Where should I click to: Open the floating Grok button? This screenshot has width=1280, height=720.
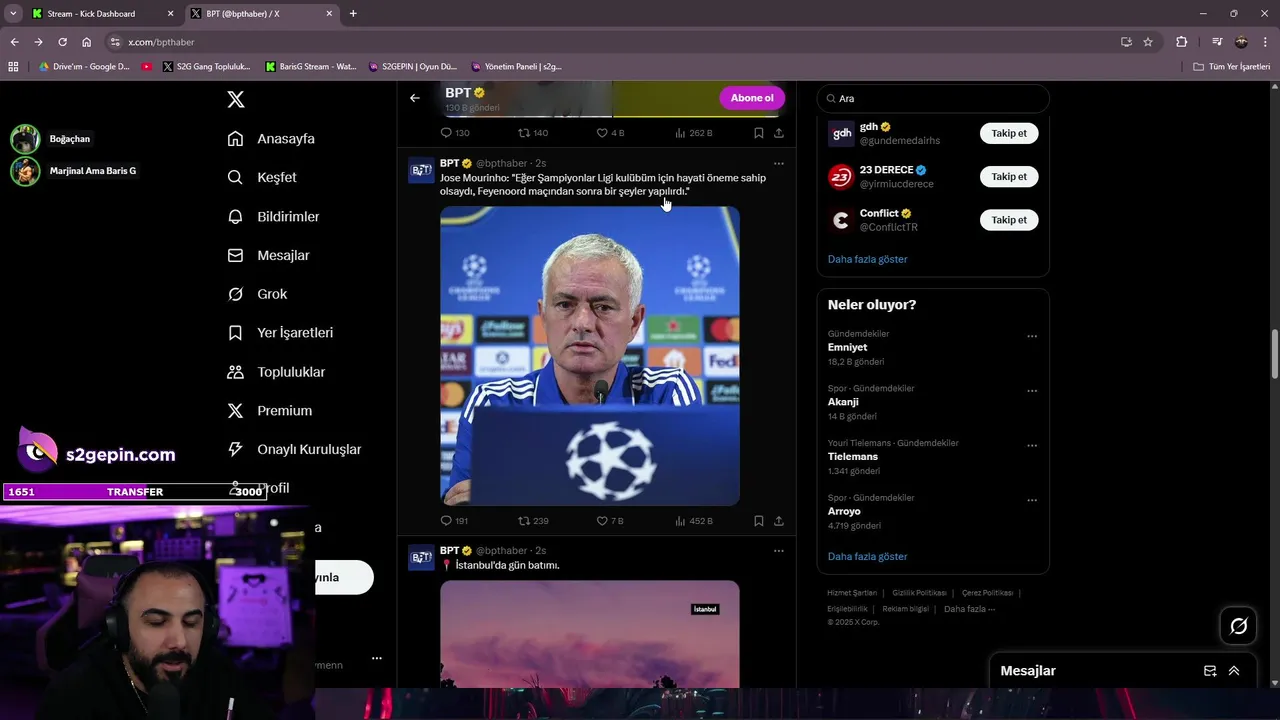click(x=1239, y=626)
